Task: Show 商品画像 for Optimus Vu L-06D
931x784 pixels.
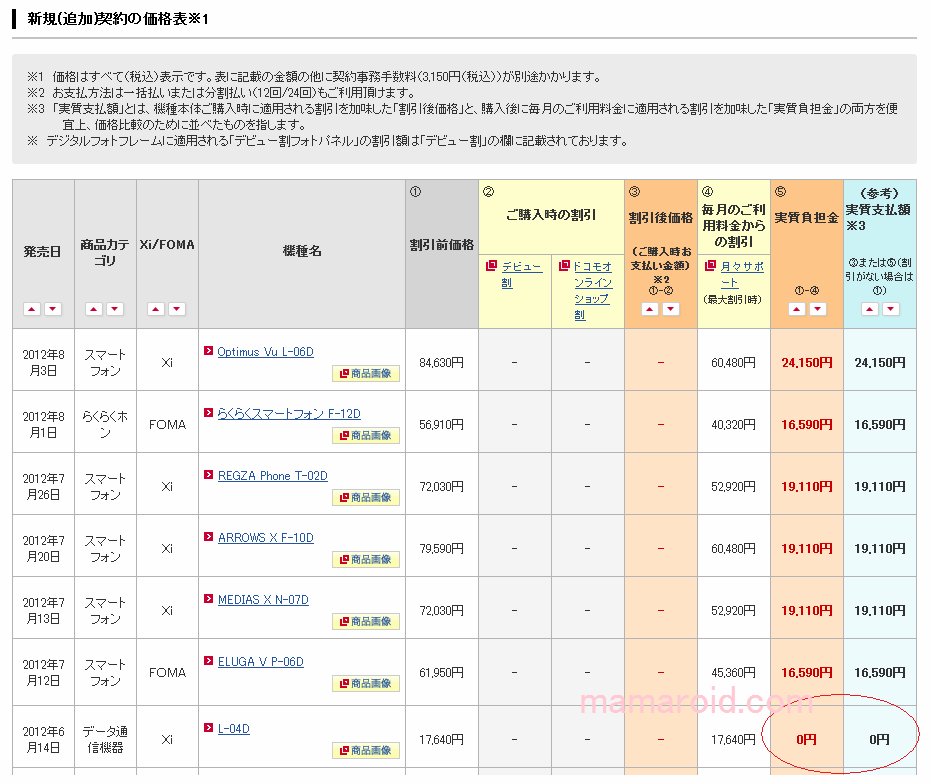Action: click(x=366, y=374)
